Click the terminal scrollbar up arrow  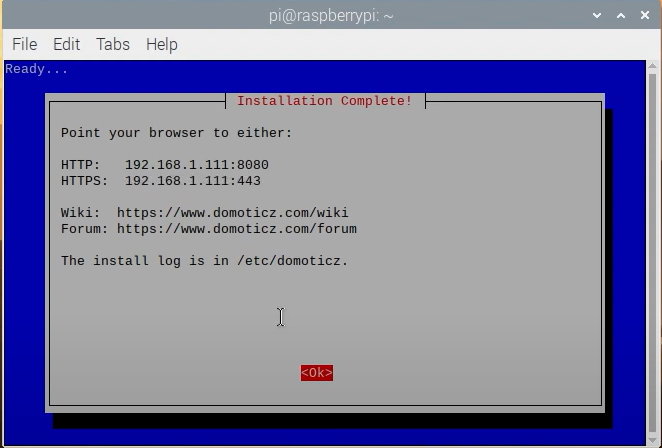(x=652, y=66)
